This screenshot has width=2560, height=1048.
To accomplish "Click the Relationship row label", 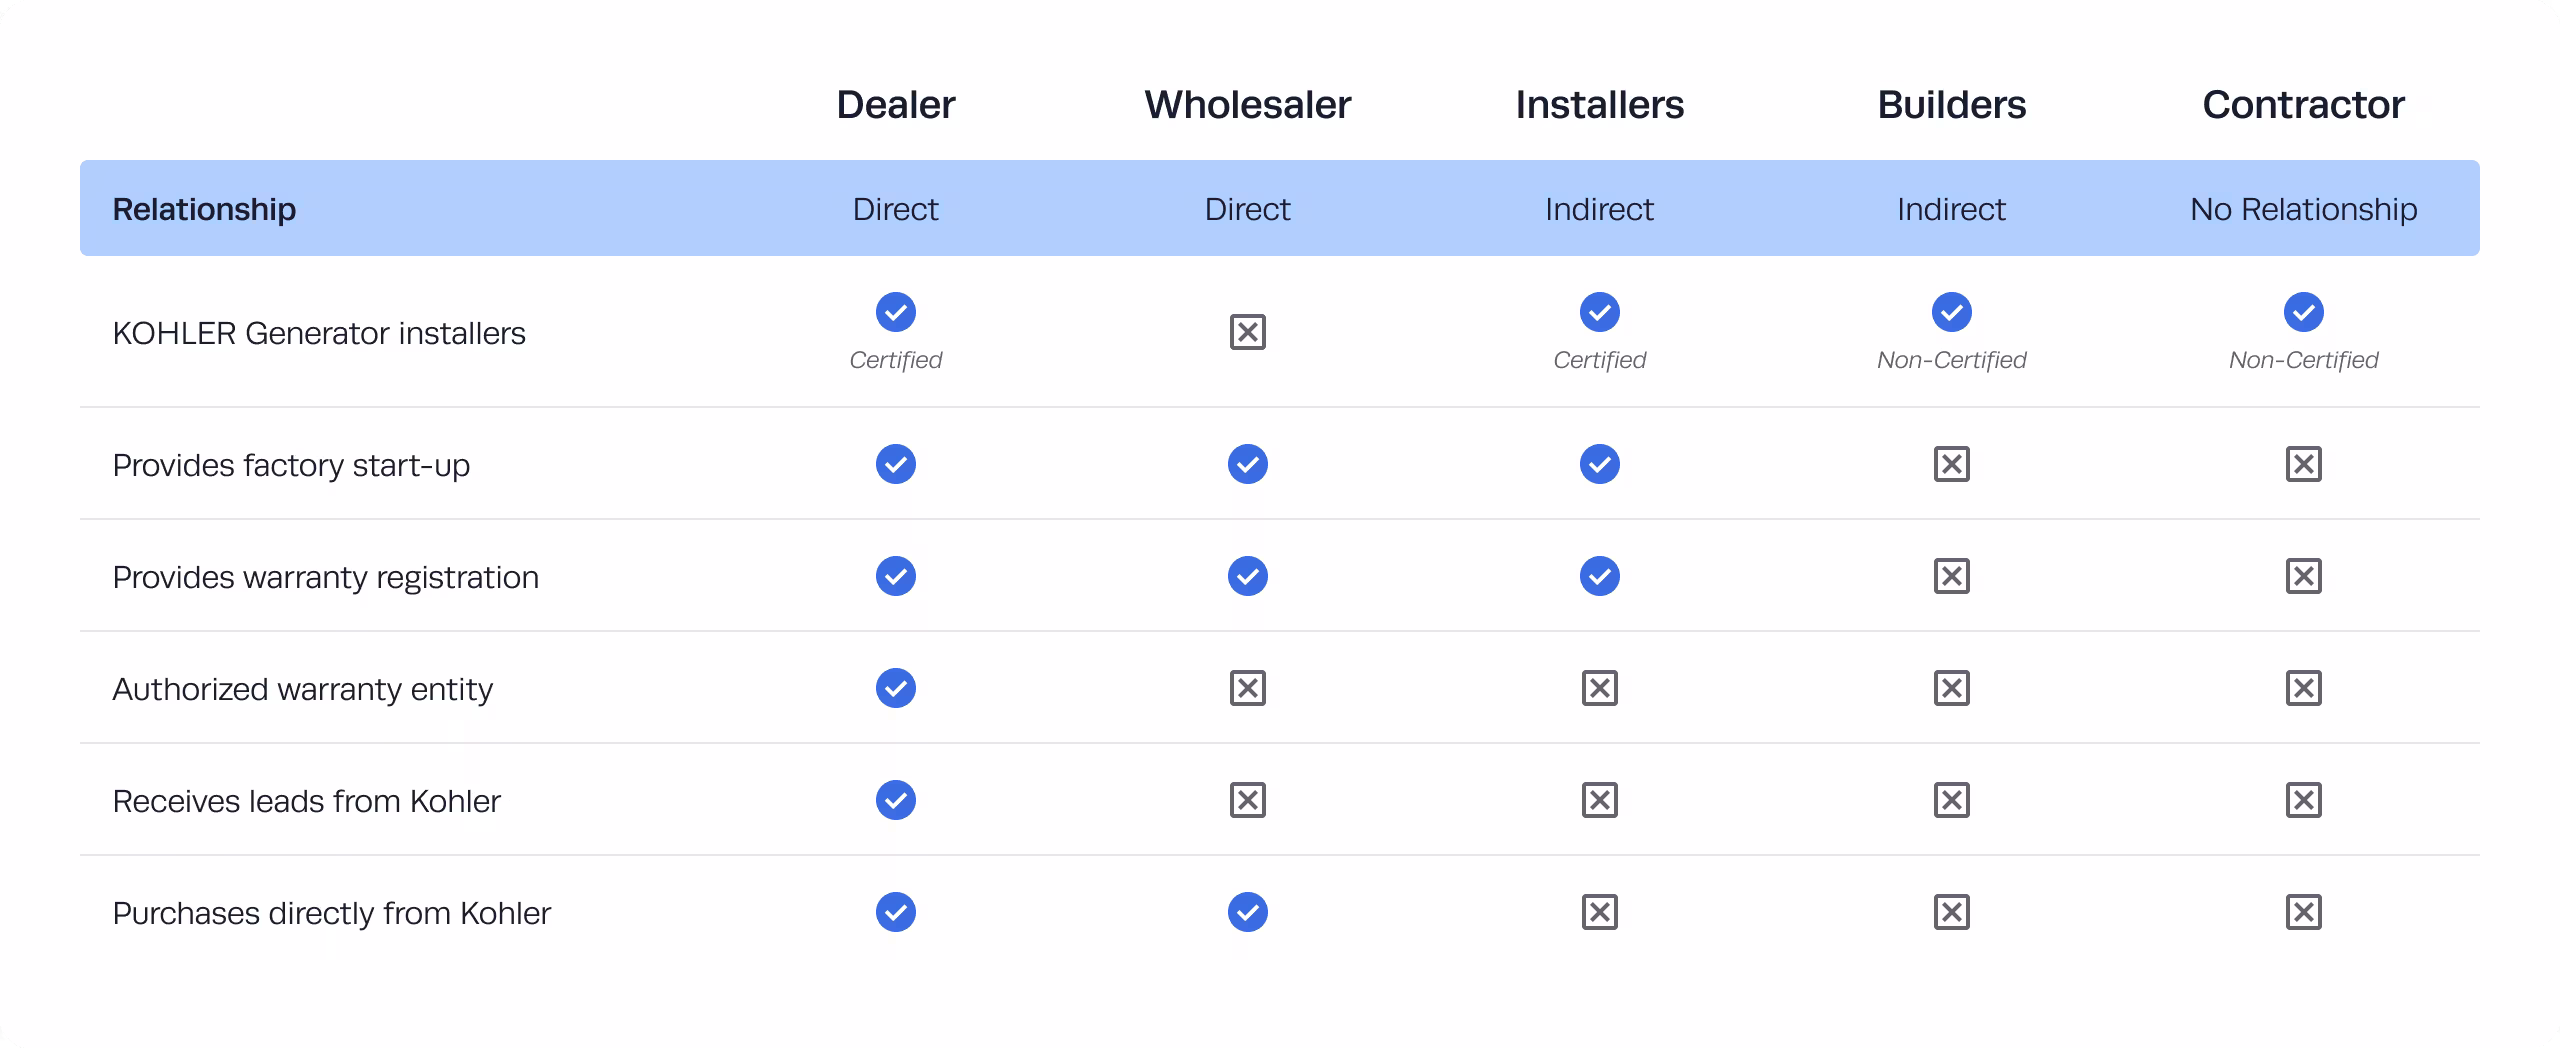I will (x=204, y=209).
